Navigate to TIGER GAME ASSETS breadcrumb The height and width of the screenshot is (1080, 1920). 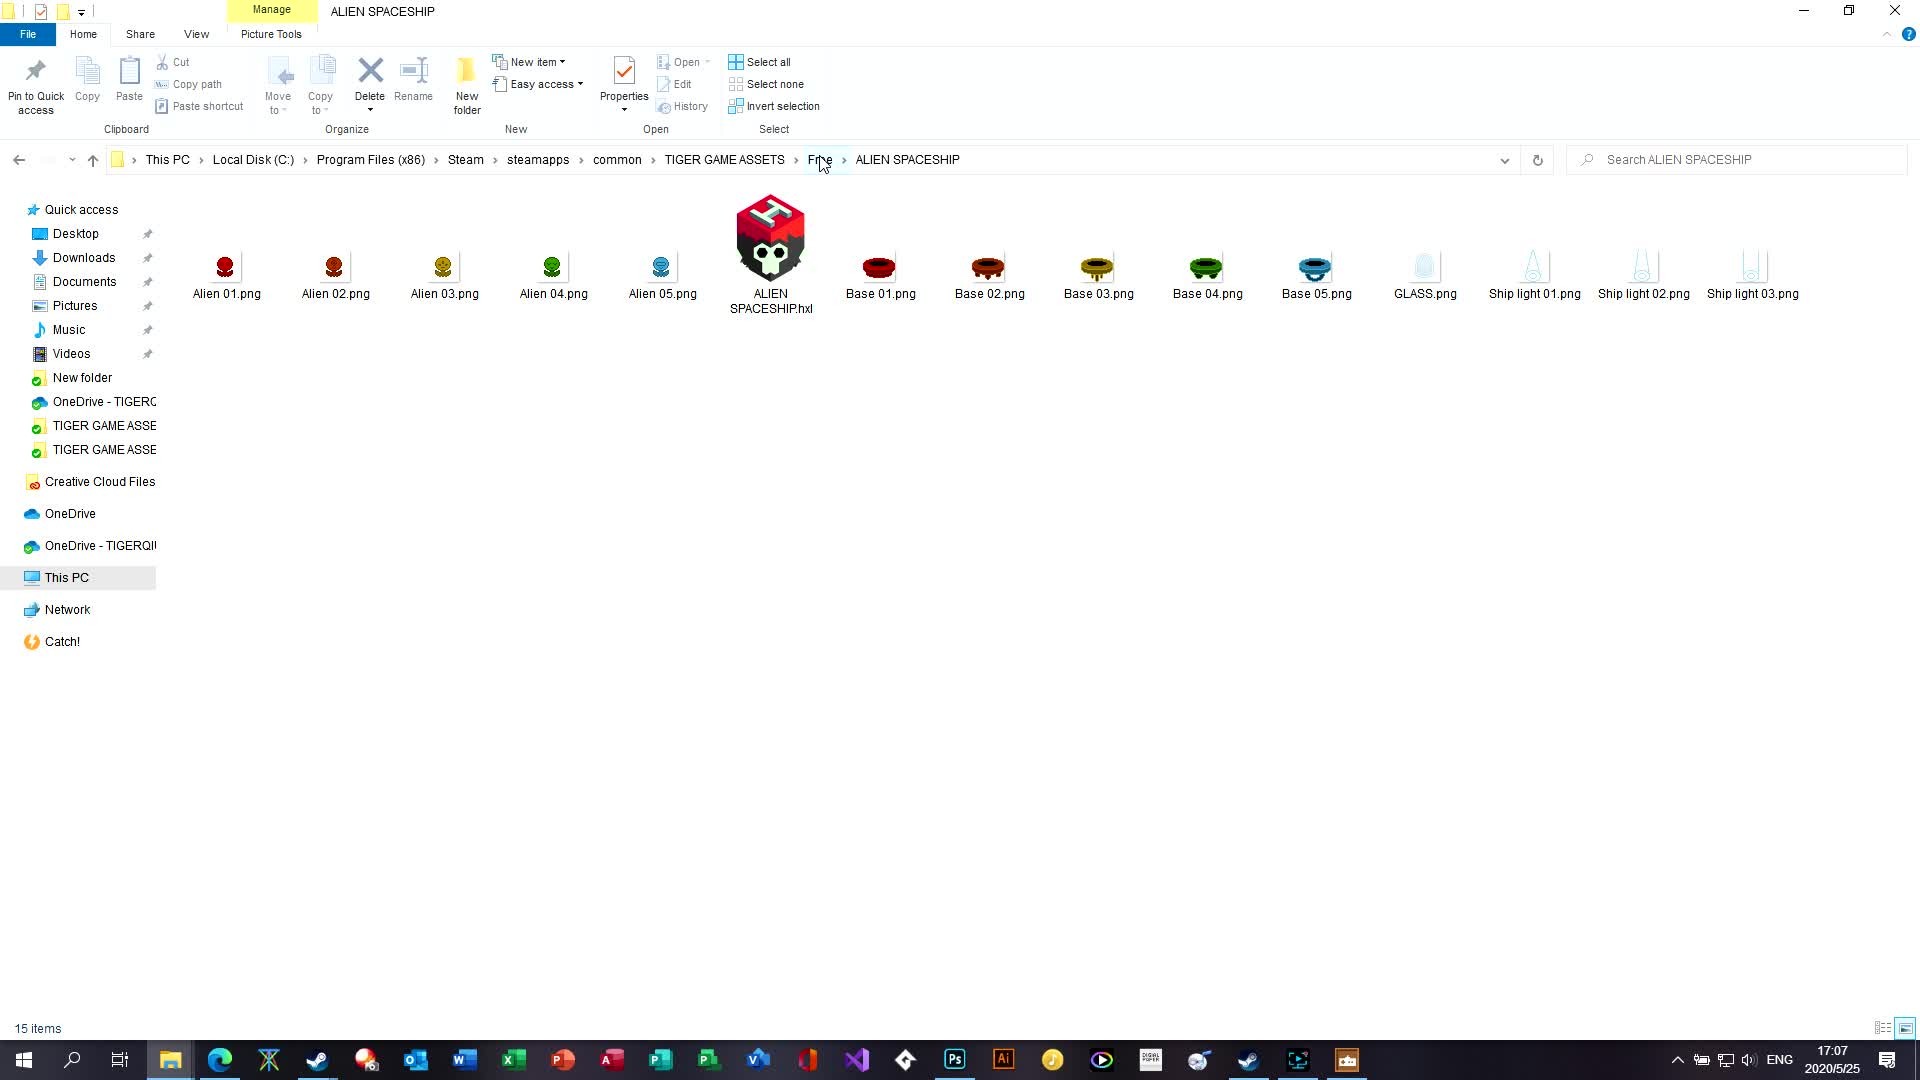click(724, 160)
